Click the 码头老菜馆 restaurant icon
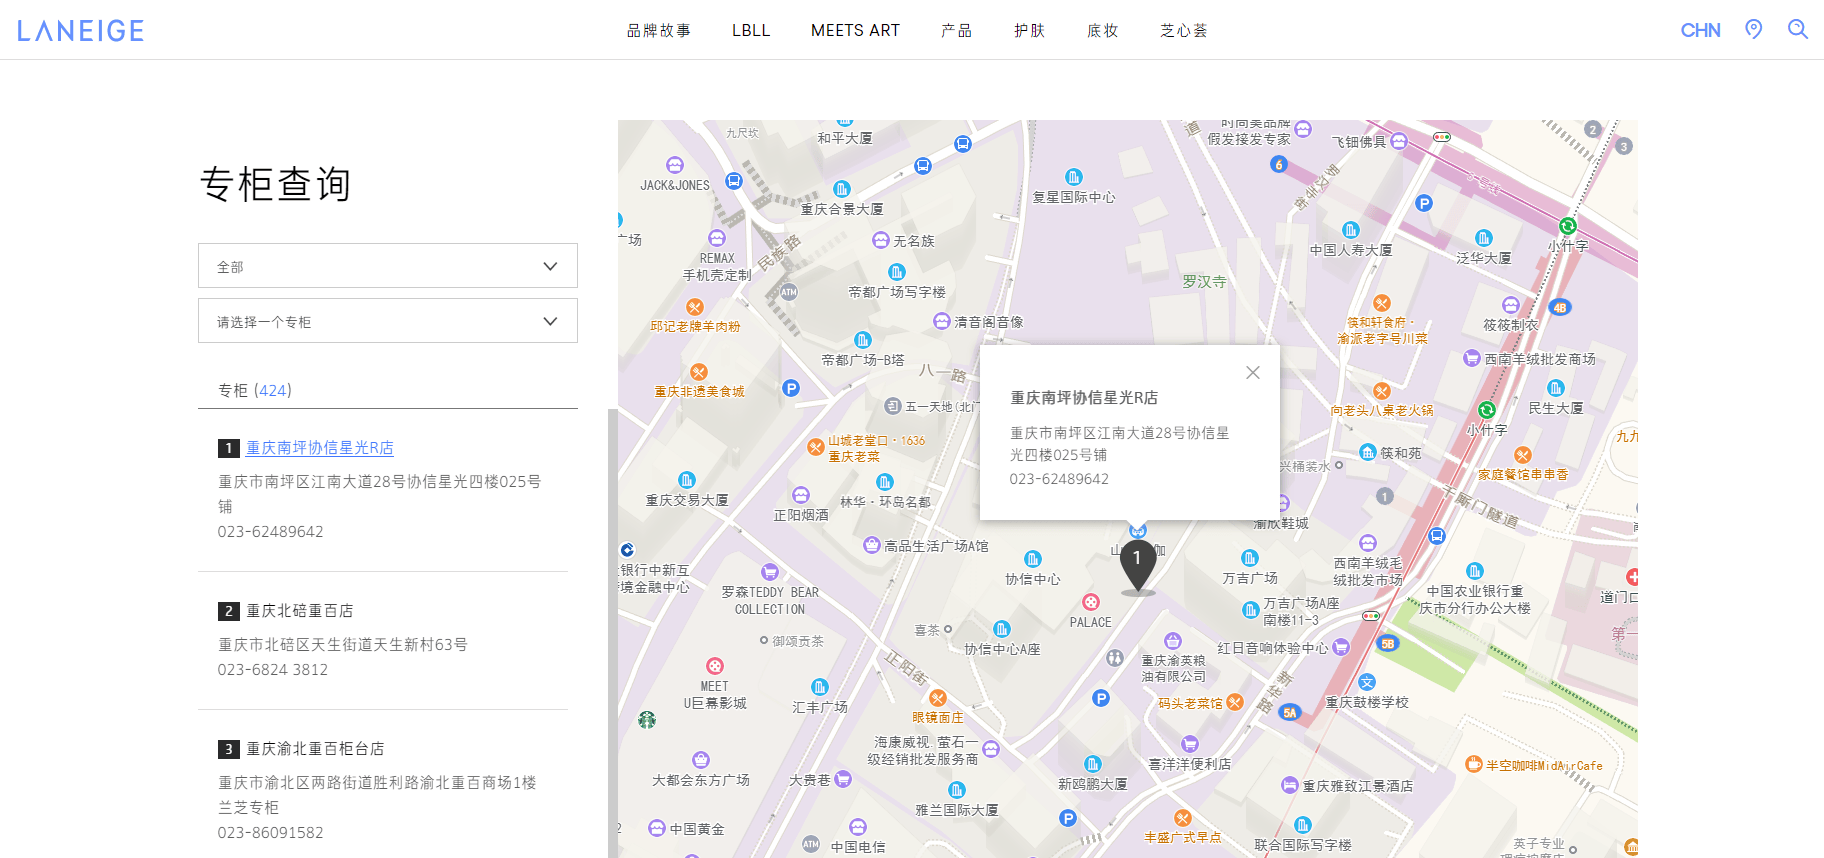Viewport: 1824px width, 858px height. coord(1235,703)
